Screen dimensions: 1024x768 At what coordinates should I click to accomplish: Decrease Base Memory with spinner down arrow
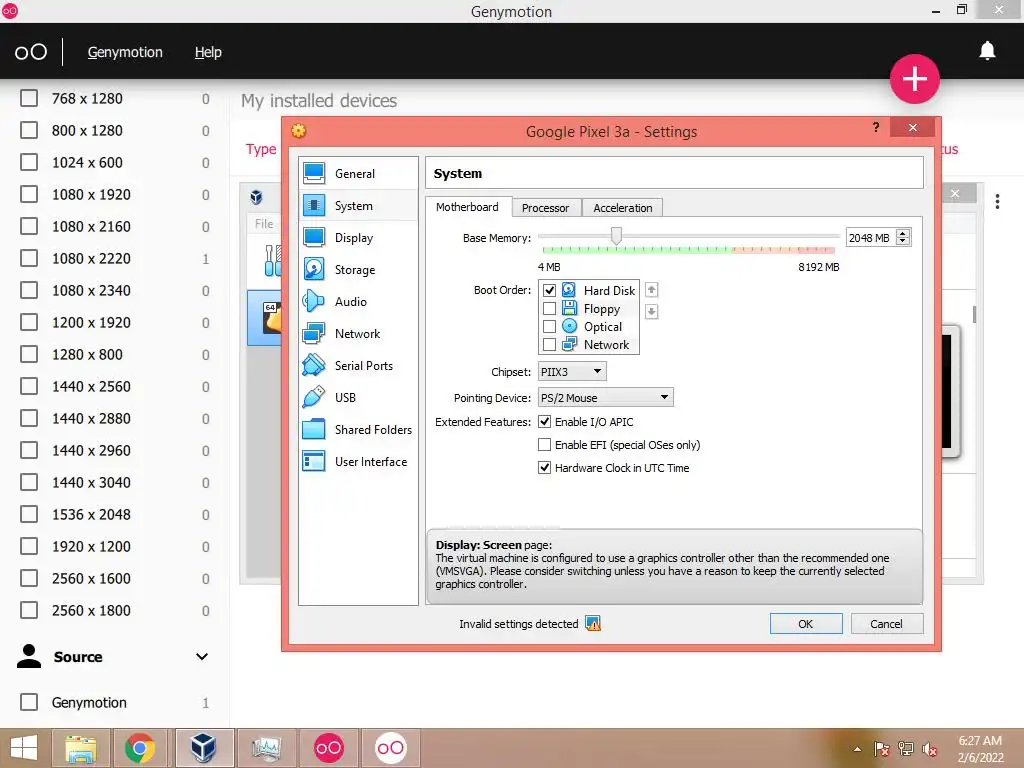coord(903,241)
